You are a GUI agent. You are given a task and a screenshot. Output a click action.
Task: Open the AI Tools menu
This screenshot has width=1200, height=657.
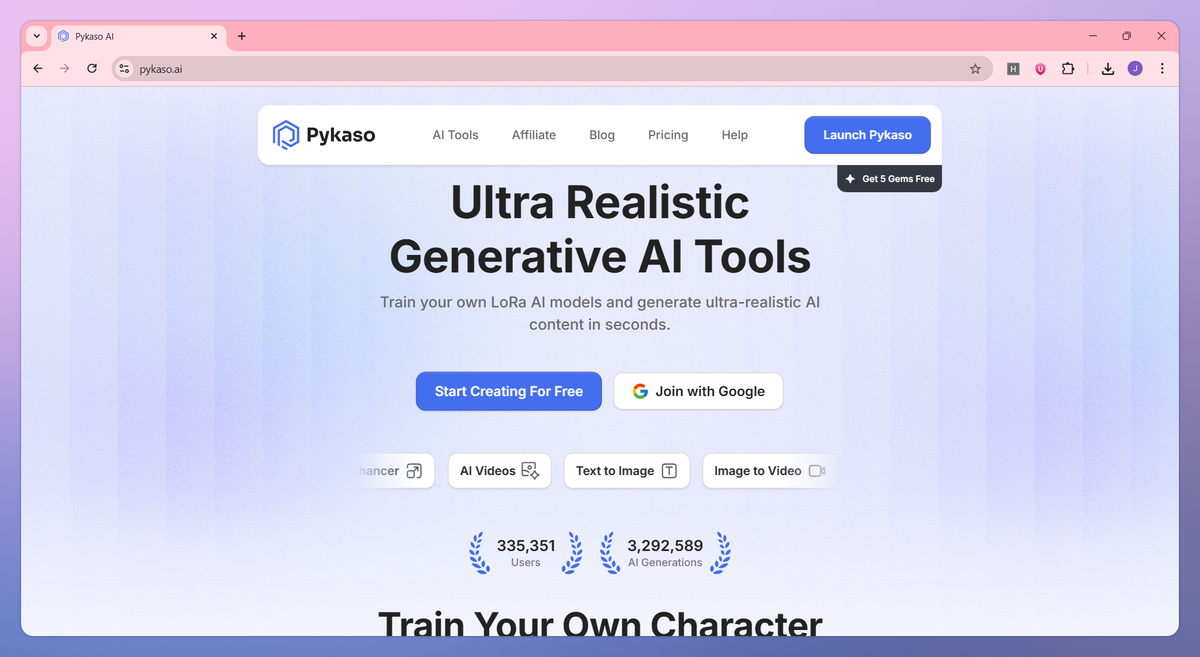[455, 135]
